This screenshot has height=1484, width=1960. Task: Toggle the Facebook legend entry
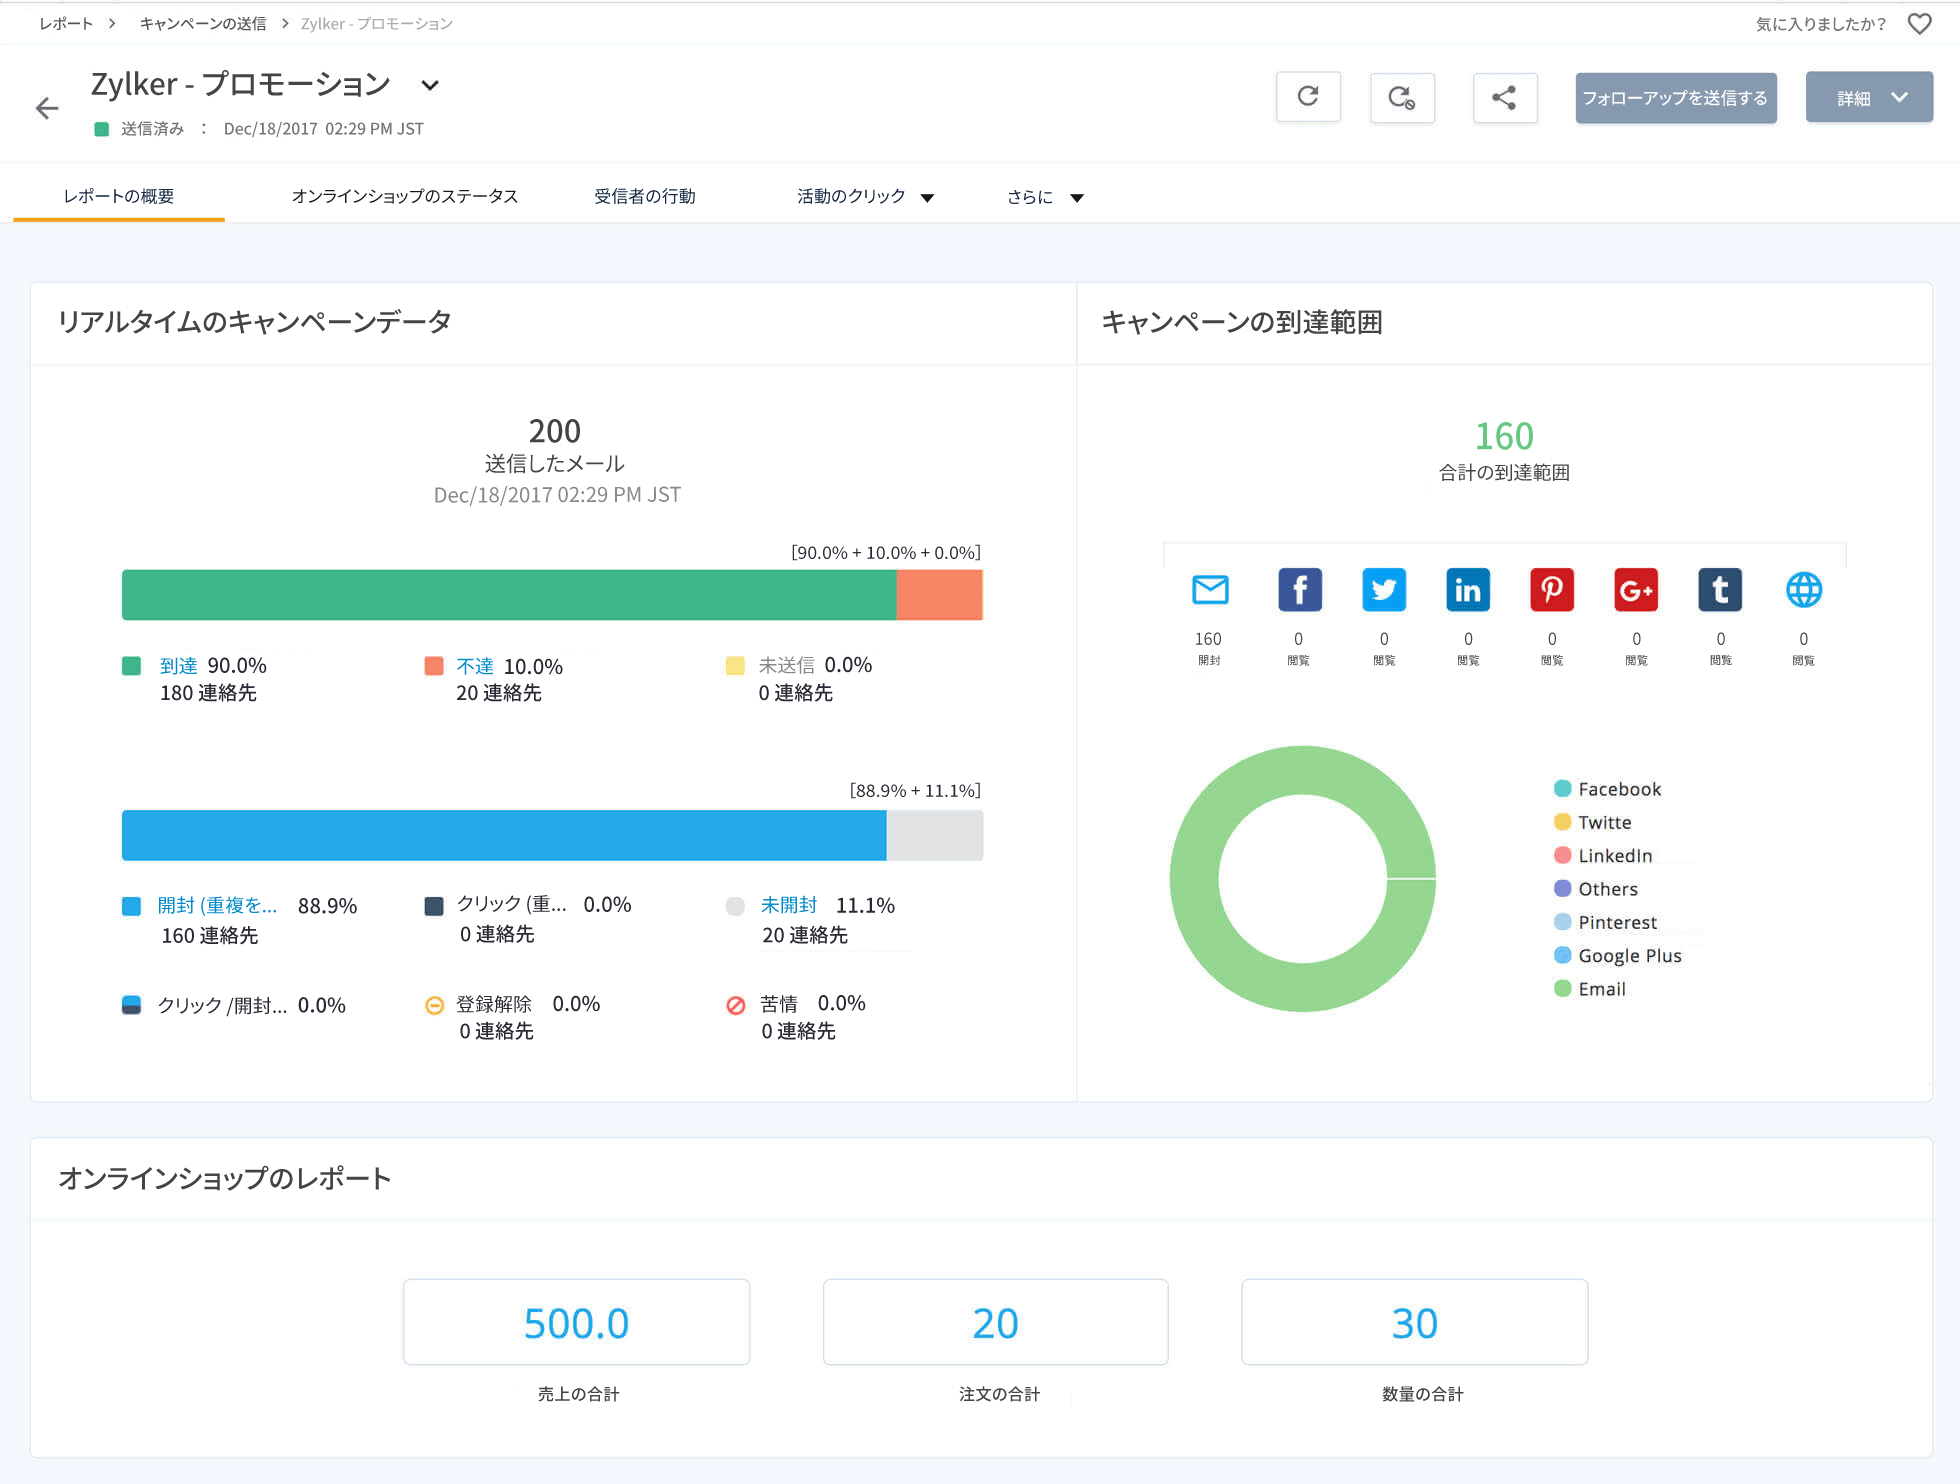[x=1608, y=789]
